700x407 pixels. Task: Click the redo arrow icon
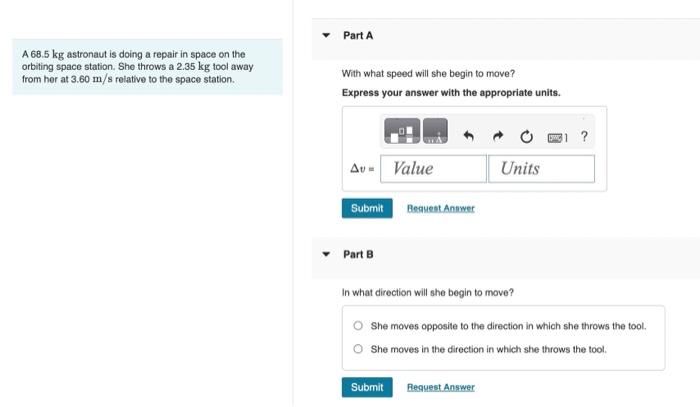click(x=498, y=136)
